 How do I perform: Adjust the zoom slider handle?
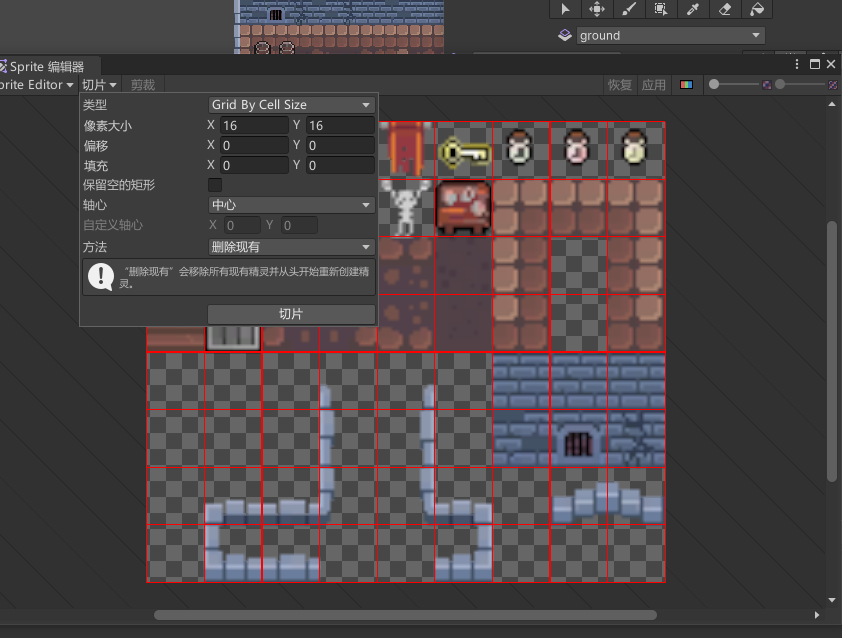click(x=714, y=84)
